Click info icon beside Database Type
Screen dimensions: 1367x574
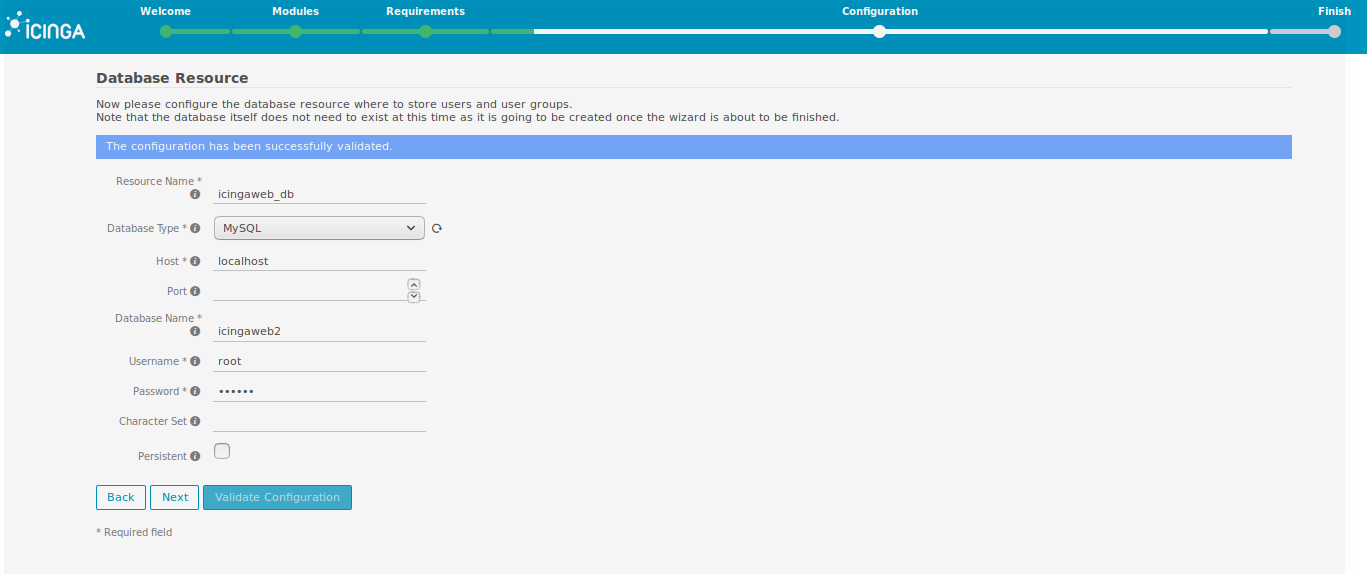pyautogui.click(x=195, y=228)
